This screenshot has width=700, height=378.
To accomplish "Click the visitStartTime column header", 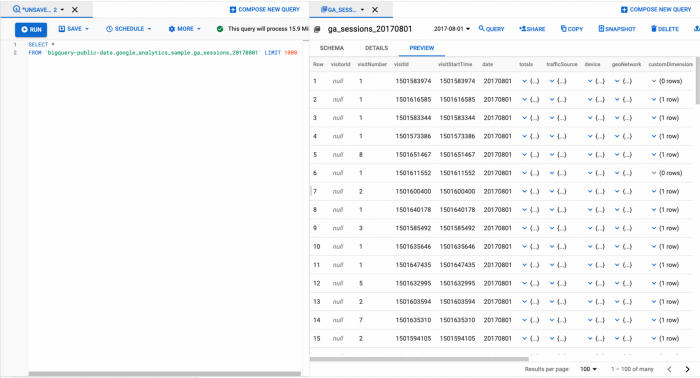I will (455, 64).
